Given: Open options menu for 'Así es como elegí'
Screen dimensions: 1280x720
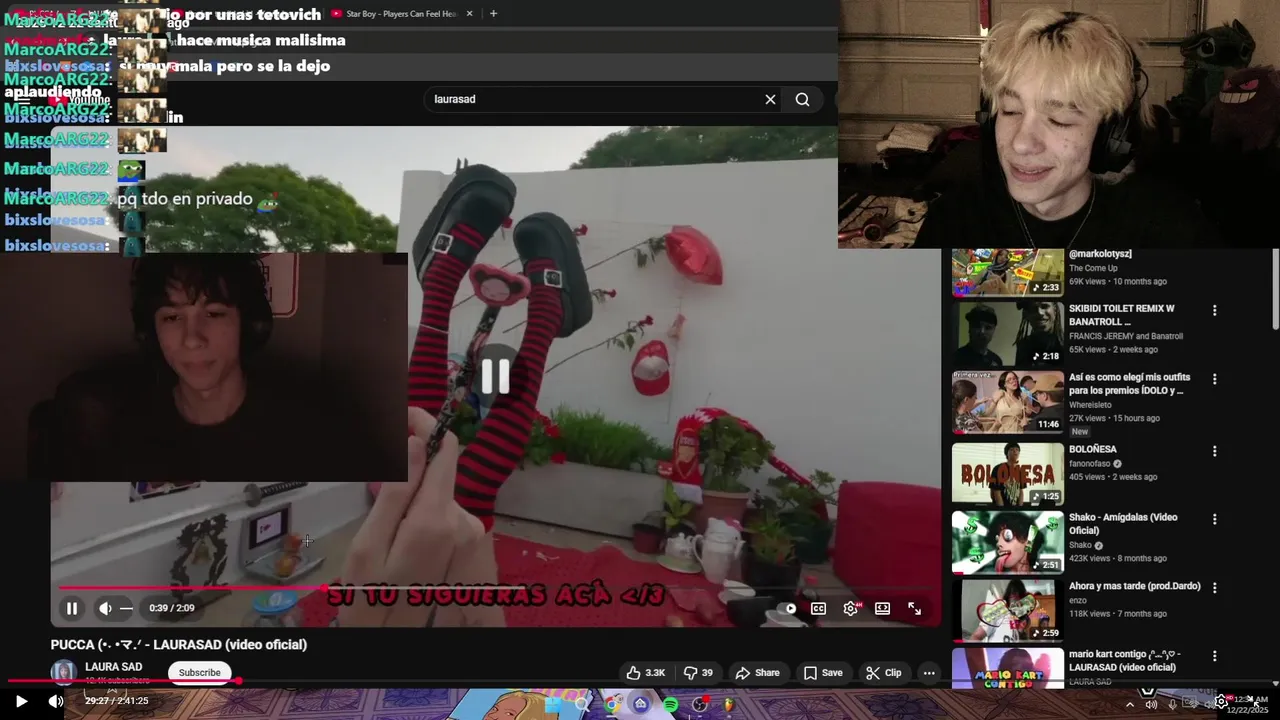Looking at the screenshot, I should point(1214,380).
